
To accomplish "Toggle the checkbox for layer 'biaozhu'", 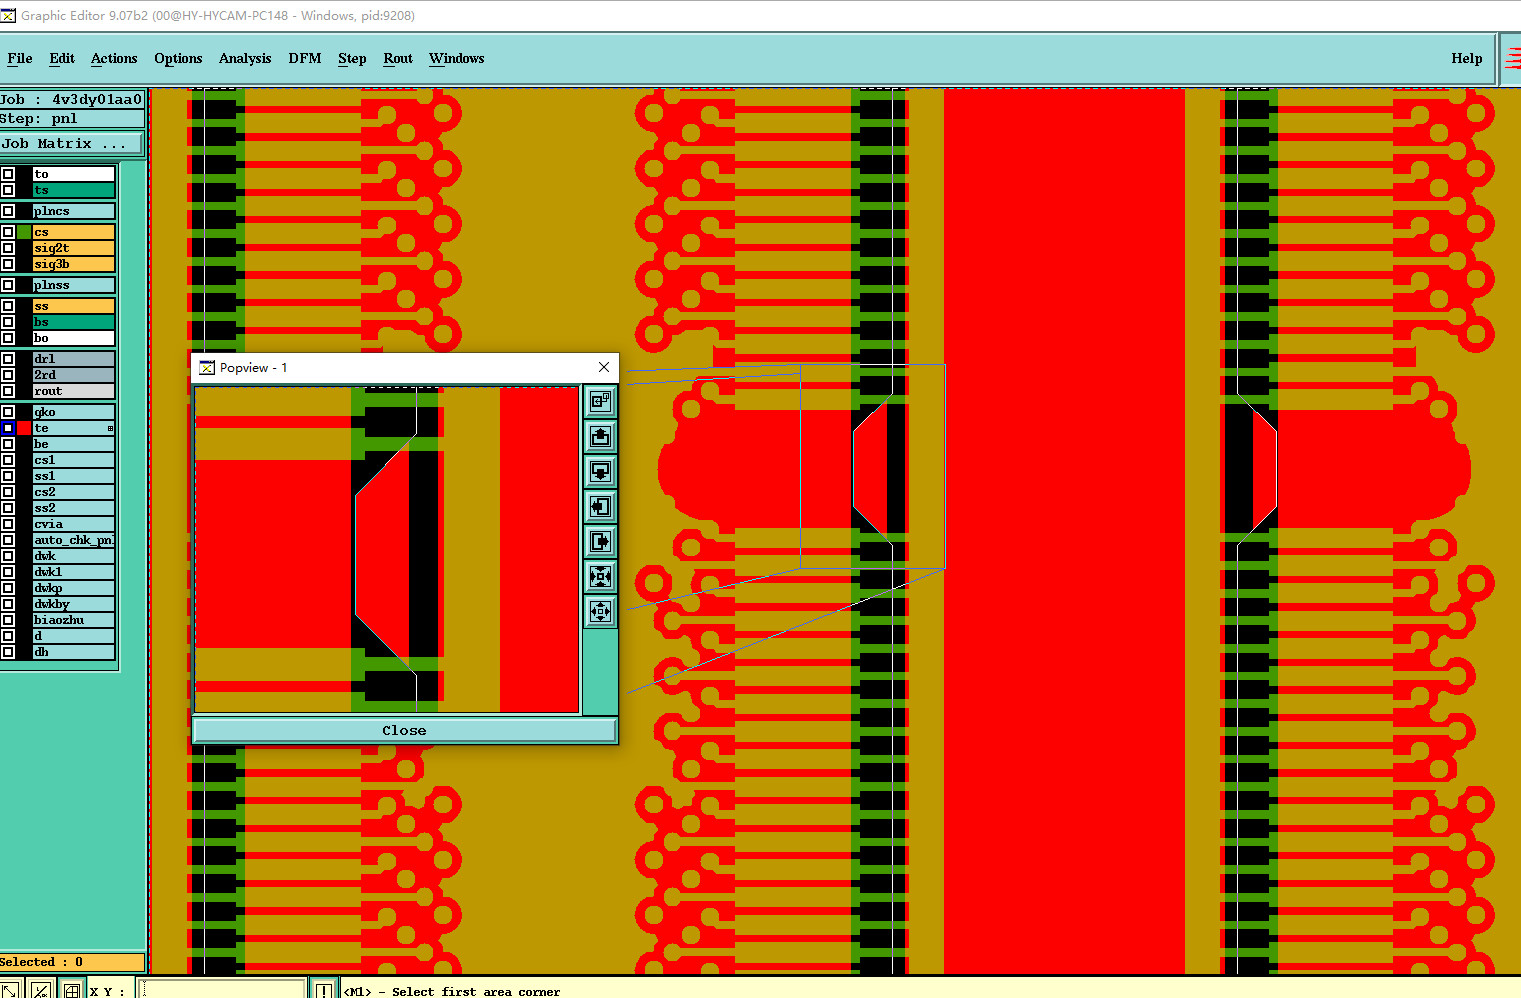I will [8, 620].
